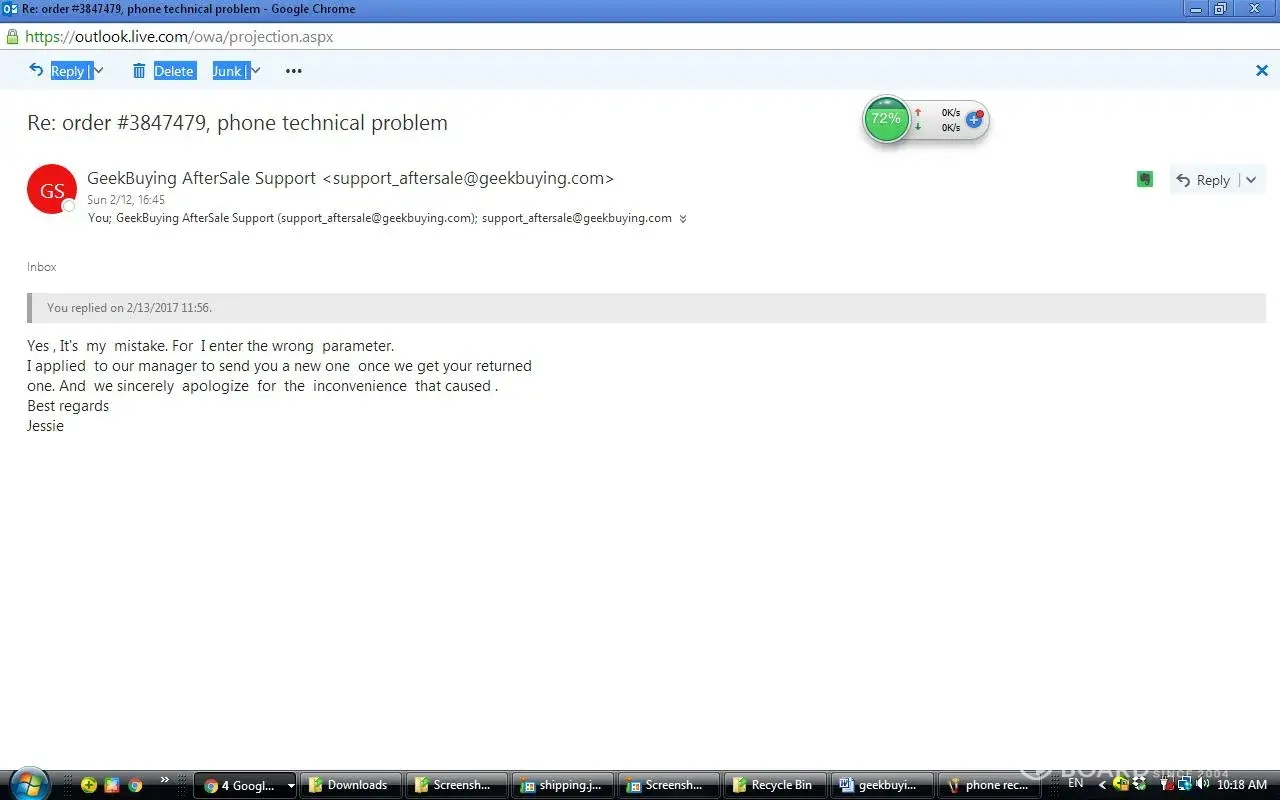Click the email subject heading

coord(237,123)
